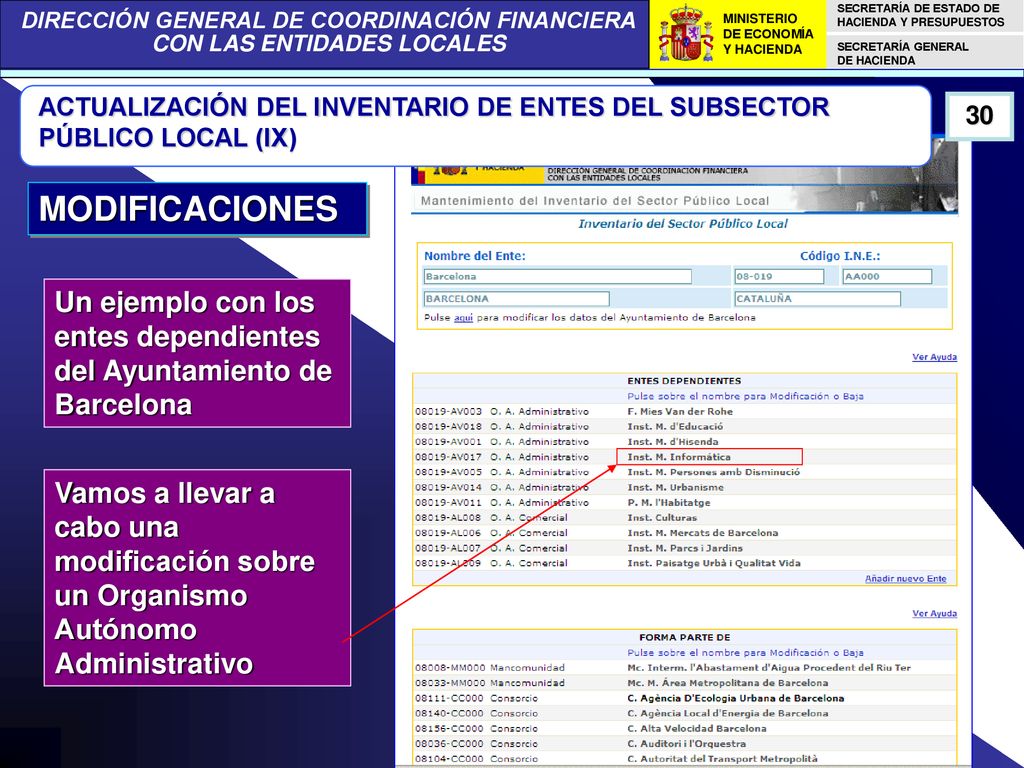Click the code '08019-AV003' cell
Viewport: 1024px width, 768px height.
tap(448, 411)
